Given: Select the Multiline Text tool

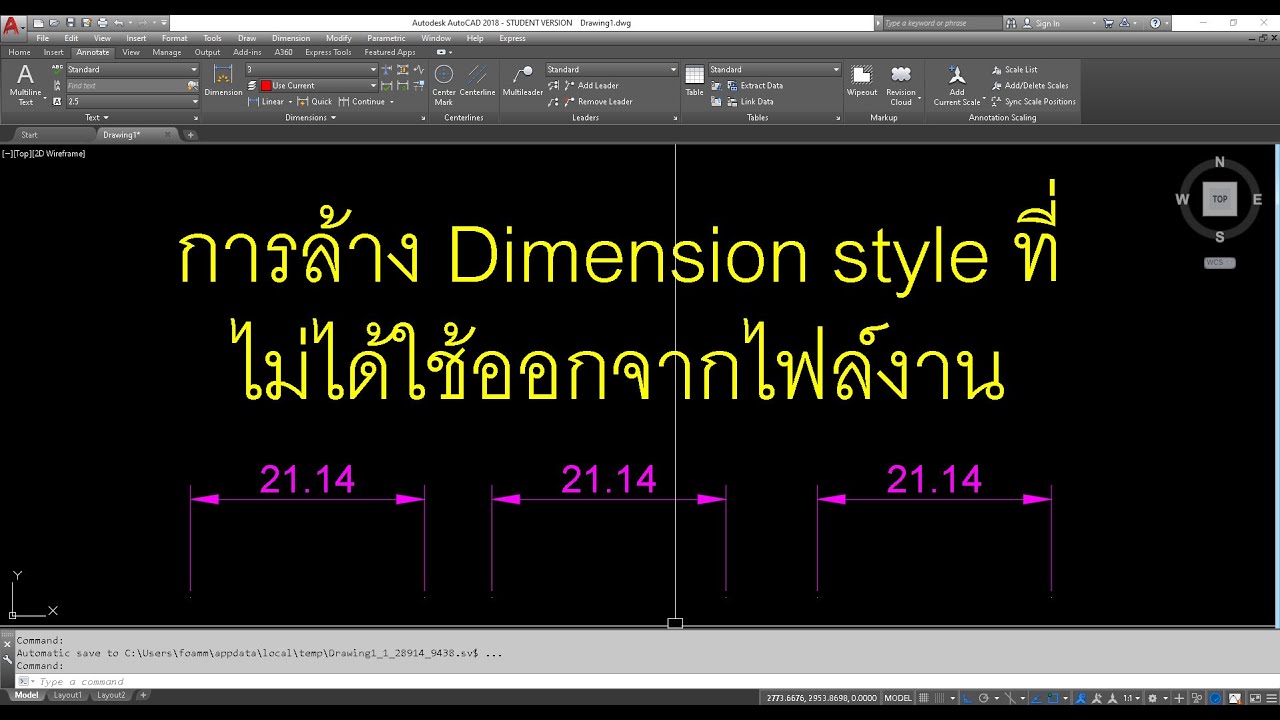Looking at the screenshot, I should (x=26, y=84).
